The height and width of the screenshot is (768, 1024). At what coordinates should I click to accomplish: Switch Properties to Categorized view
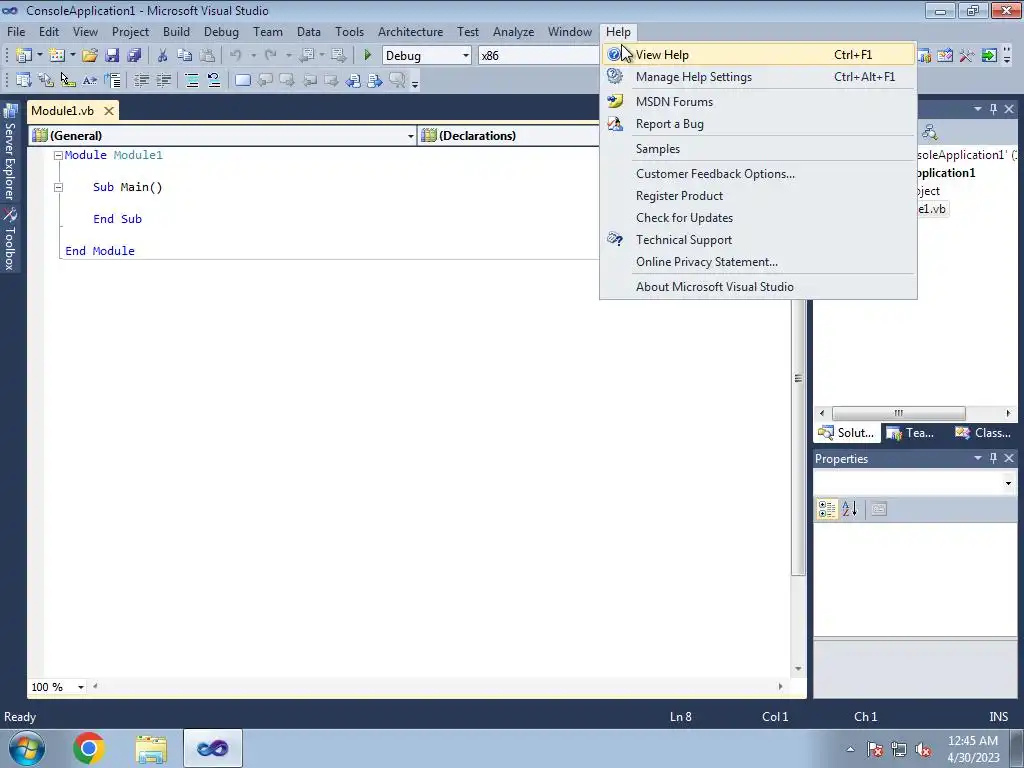pyautogui.click(x=827, y=509)
